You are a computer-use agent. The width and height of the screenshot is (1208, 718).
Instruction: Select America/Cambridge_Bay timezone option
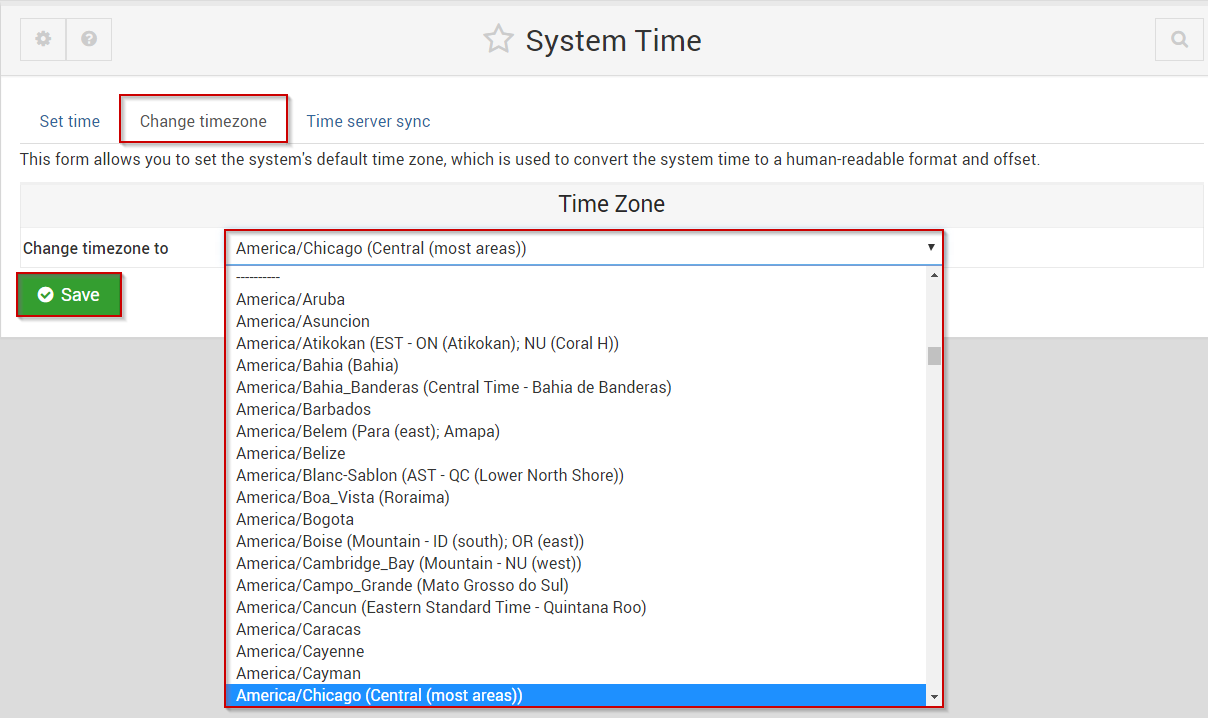click(577, 563)
